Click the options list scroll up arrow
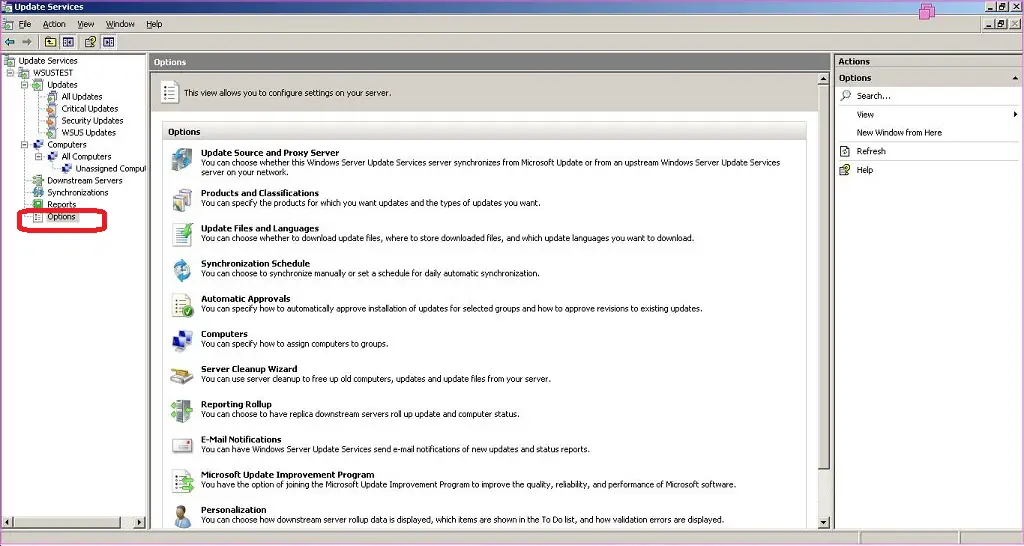This screenshot has height=546, width=1024. [824, 79]
